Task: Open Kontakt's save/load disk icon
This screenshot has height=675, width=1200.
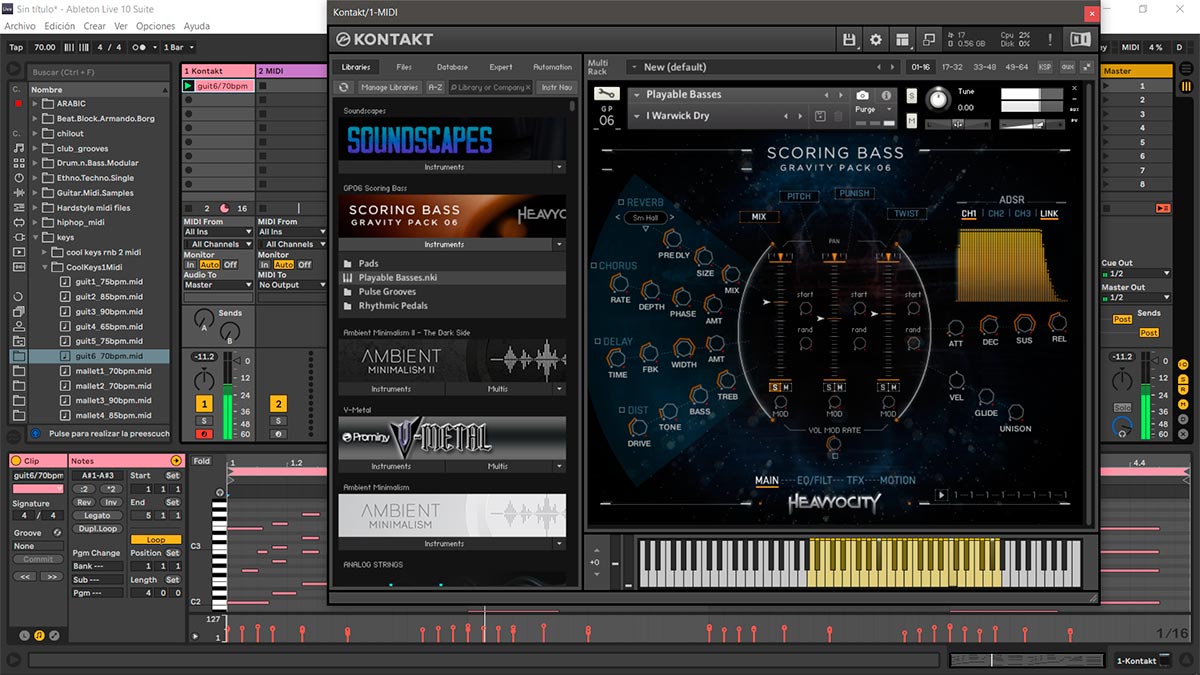Action: [849, 39]
